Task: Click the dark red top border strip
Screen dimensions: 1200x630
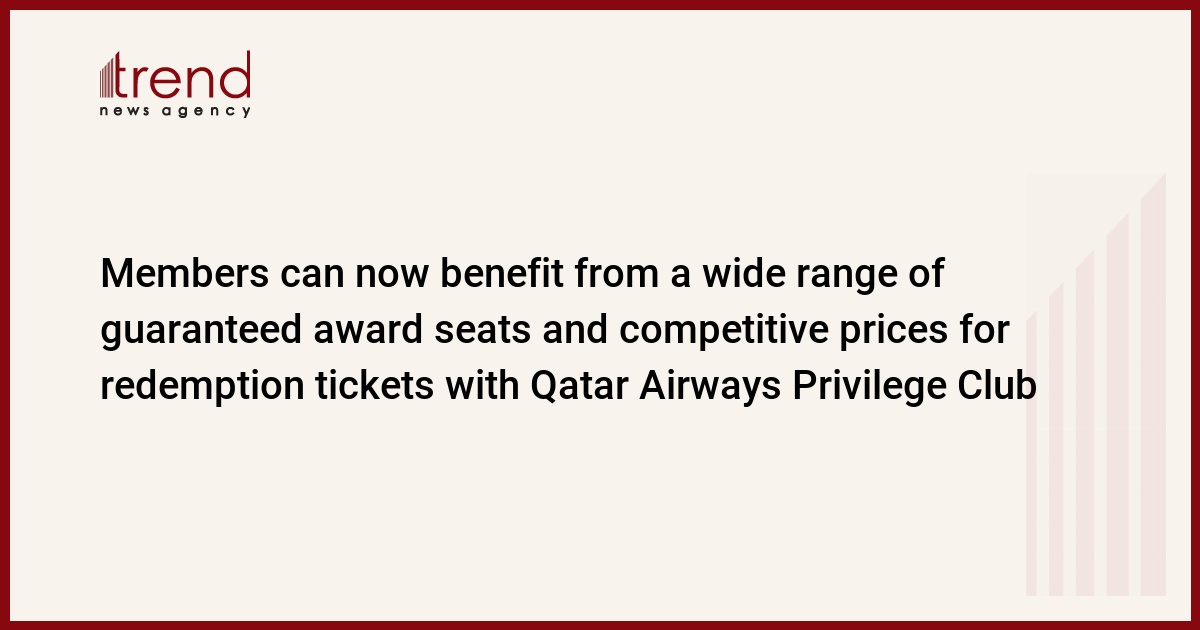Action: point(600,4)
